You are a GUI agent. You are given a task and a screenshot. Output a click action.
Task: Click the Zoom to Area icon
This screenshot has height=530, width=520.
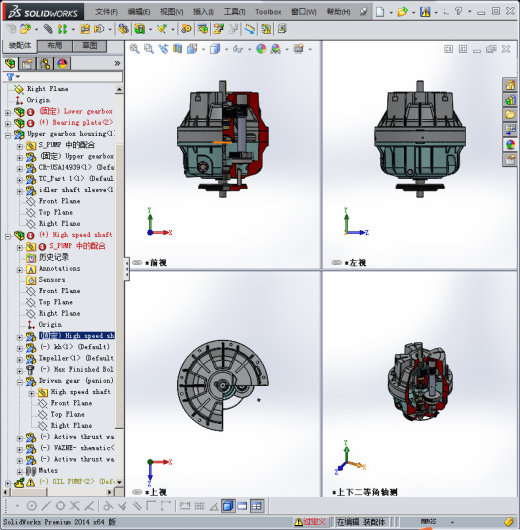coord(148,49)
